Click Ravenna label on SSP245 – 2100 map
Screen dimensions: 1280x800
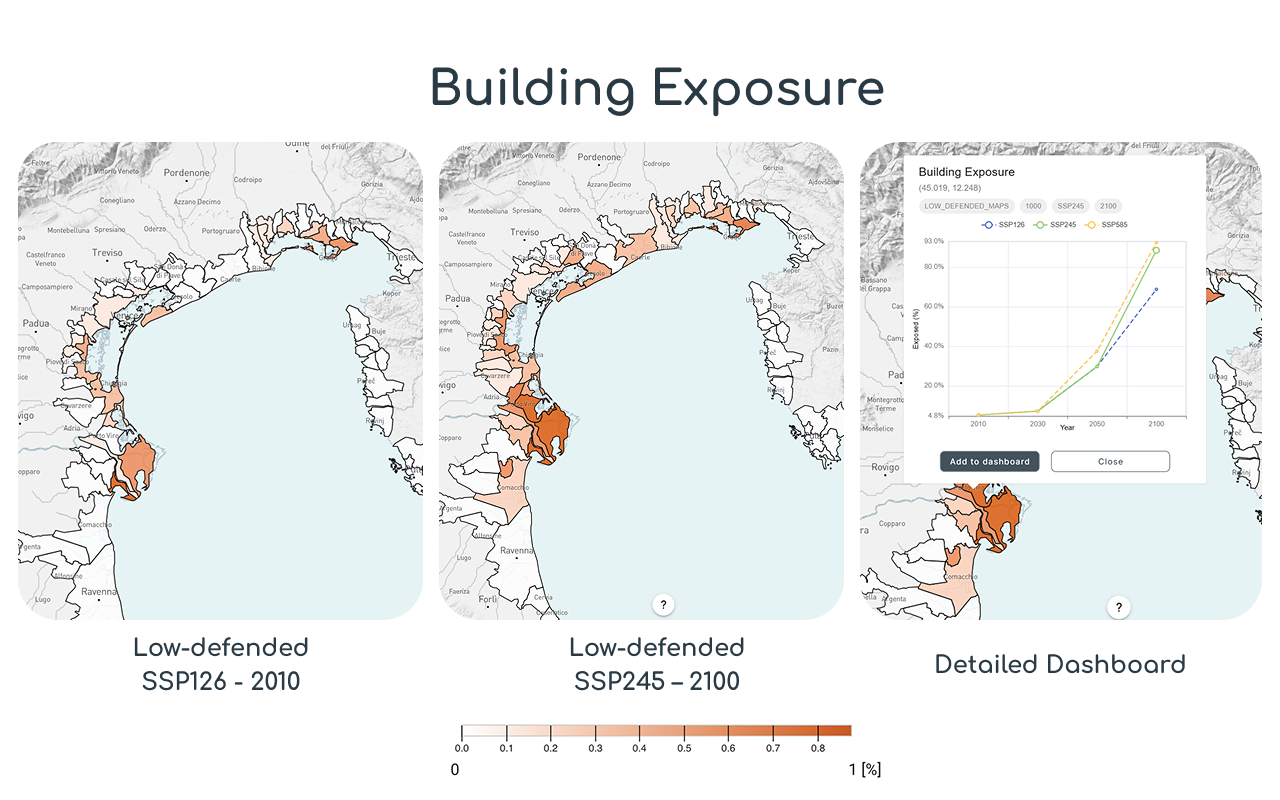point(518,550)
